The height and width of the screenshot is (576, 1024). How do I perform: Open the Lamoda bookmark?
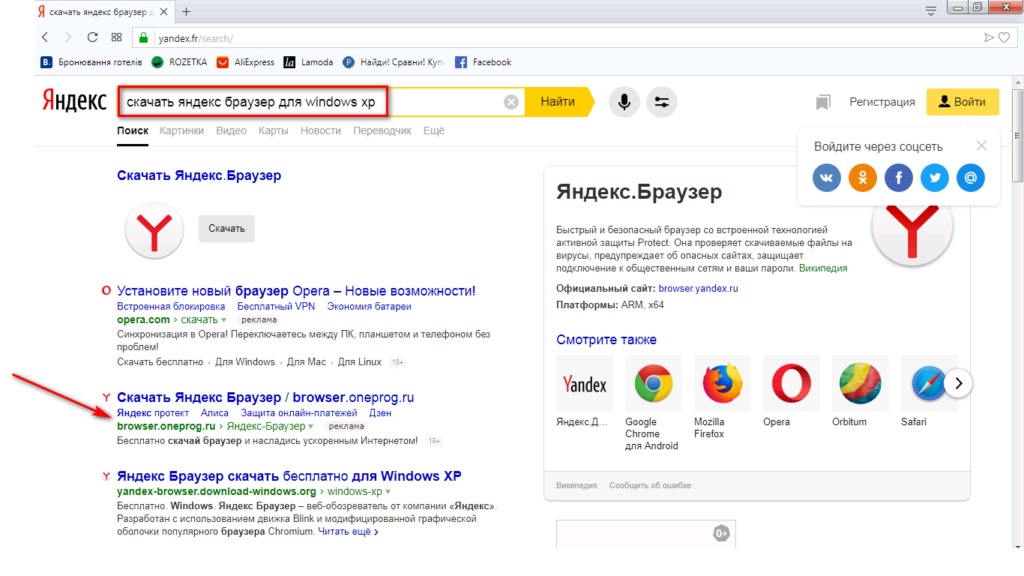[308, 62]
